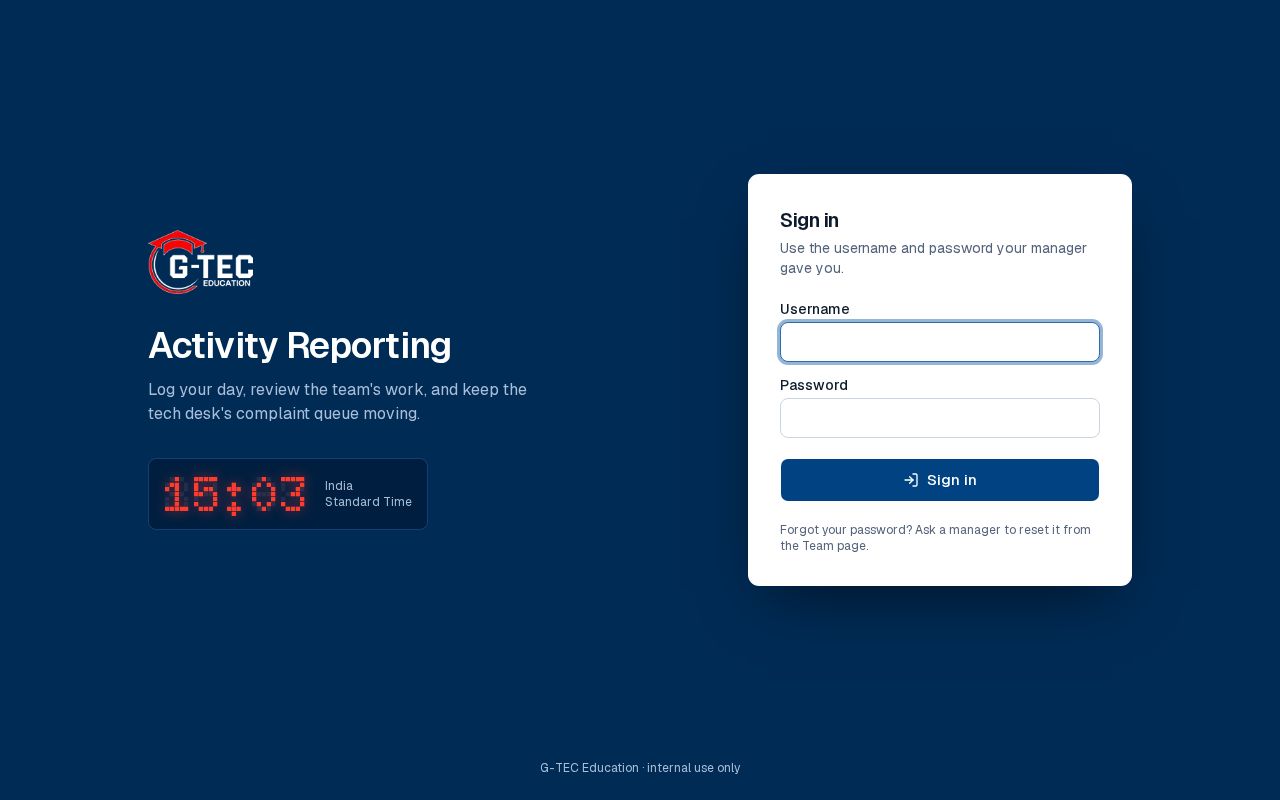Screen dimensions: 1280x800
Task: Click the Password field label
Action: coord(814,385)
